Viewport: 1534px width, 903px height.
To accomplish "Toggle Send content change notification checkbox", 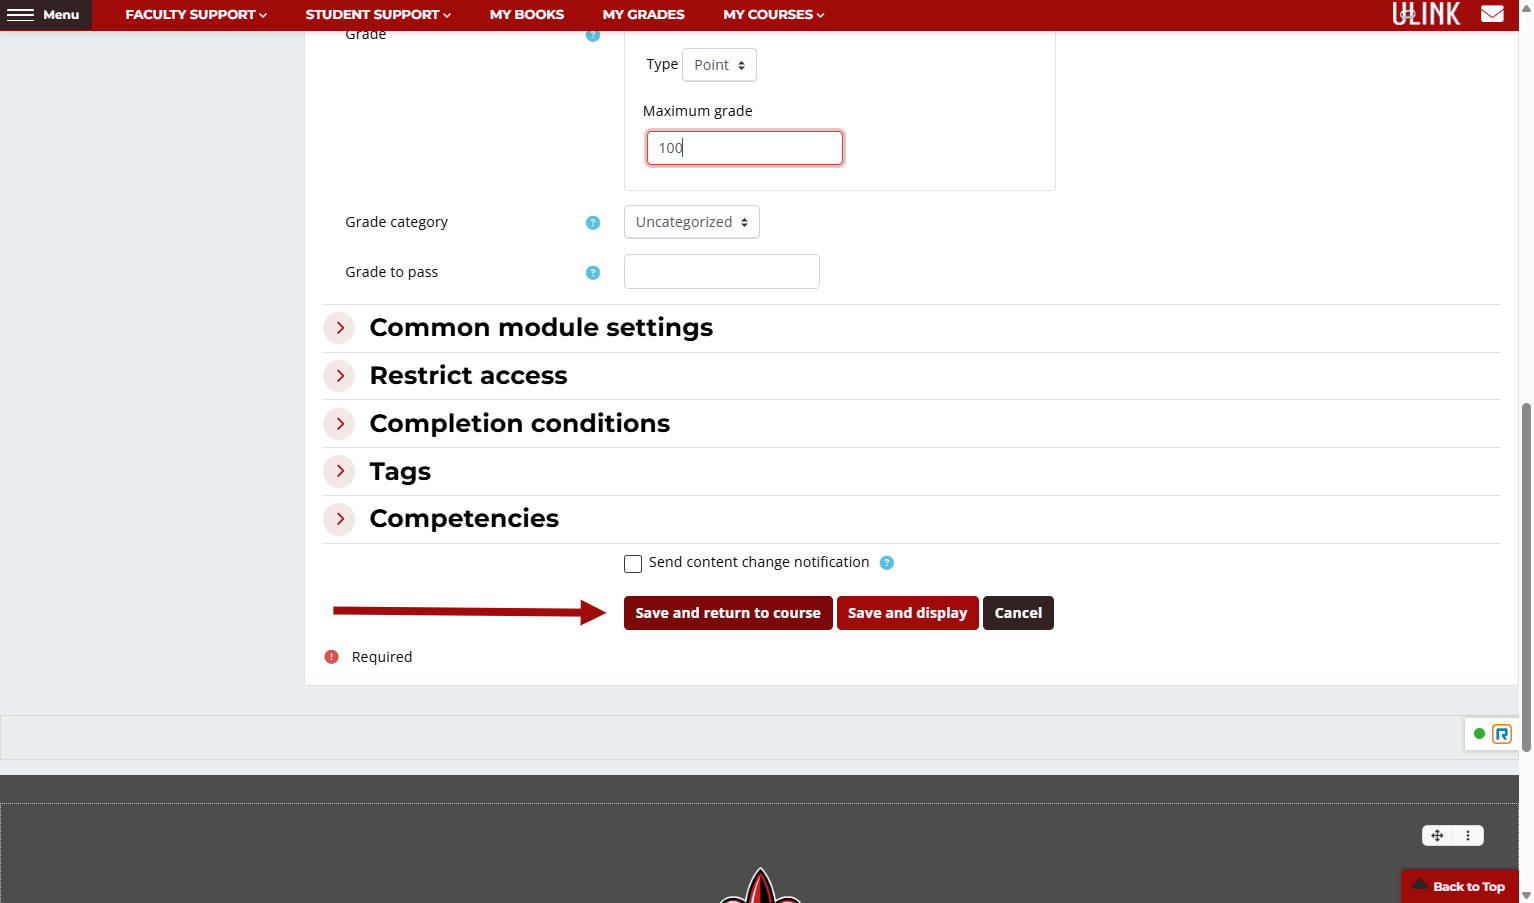I will (x=633, y=564).
